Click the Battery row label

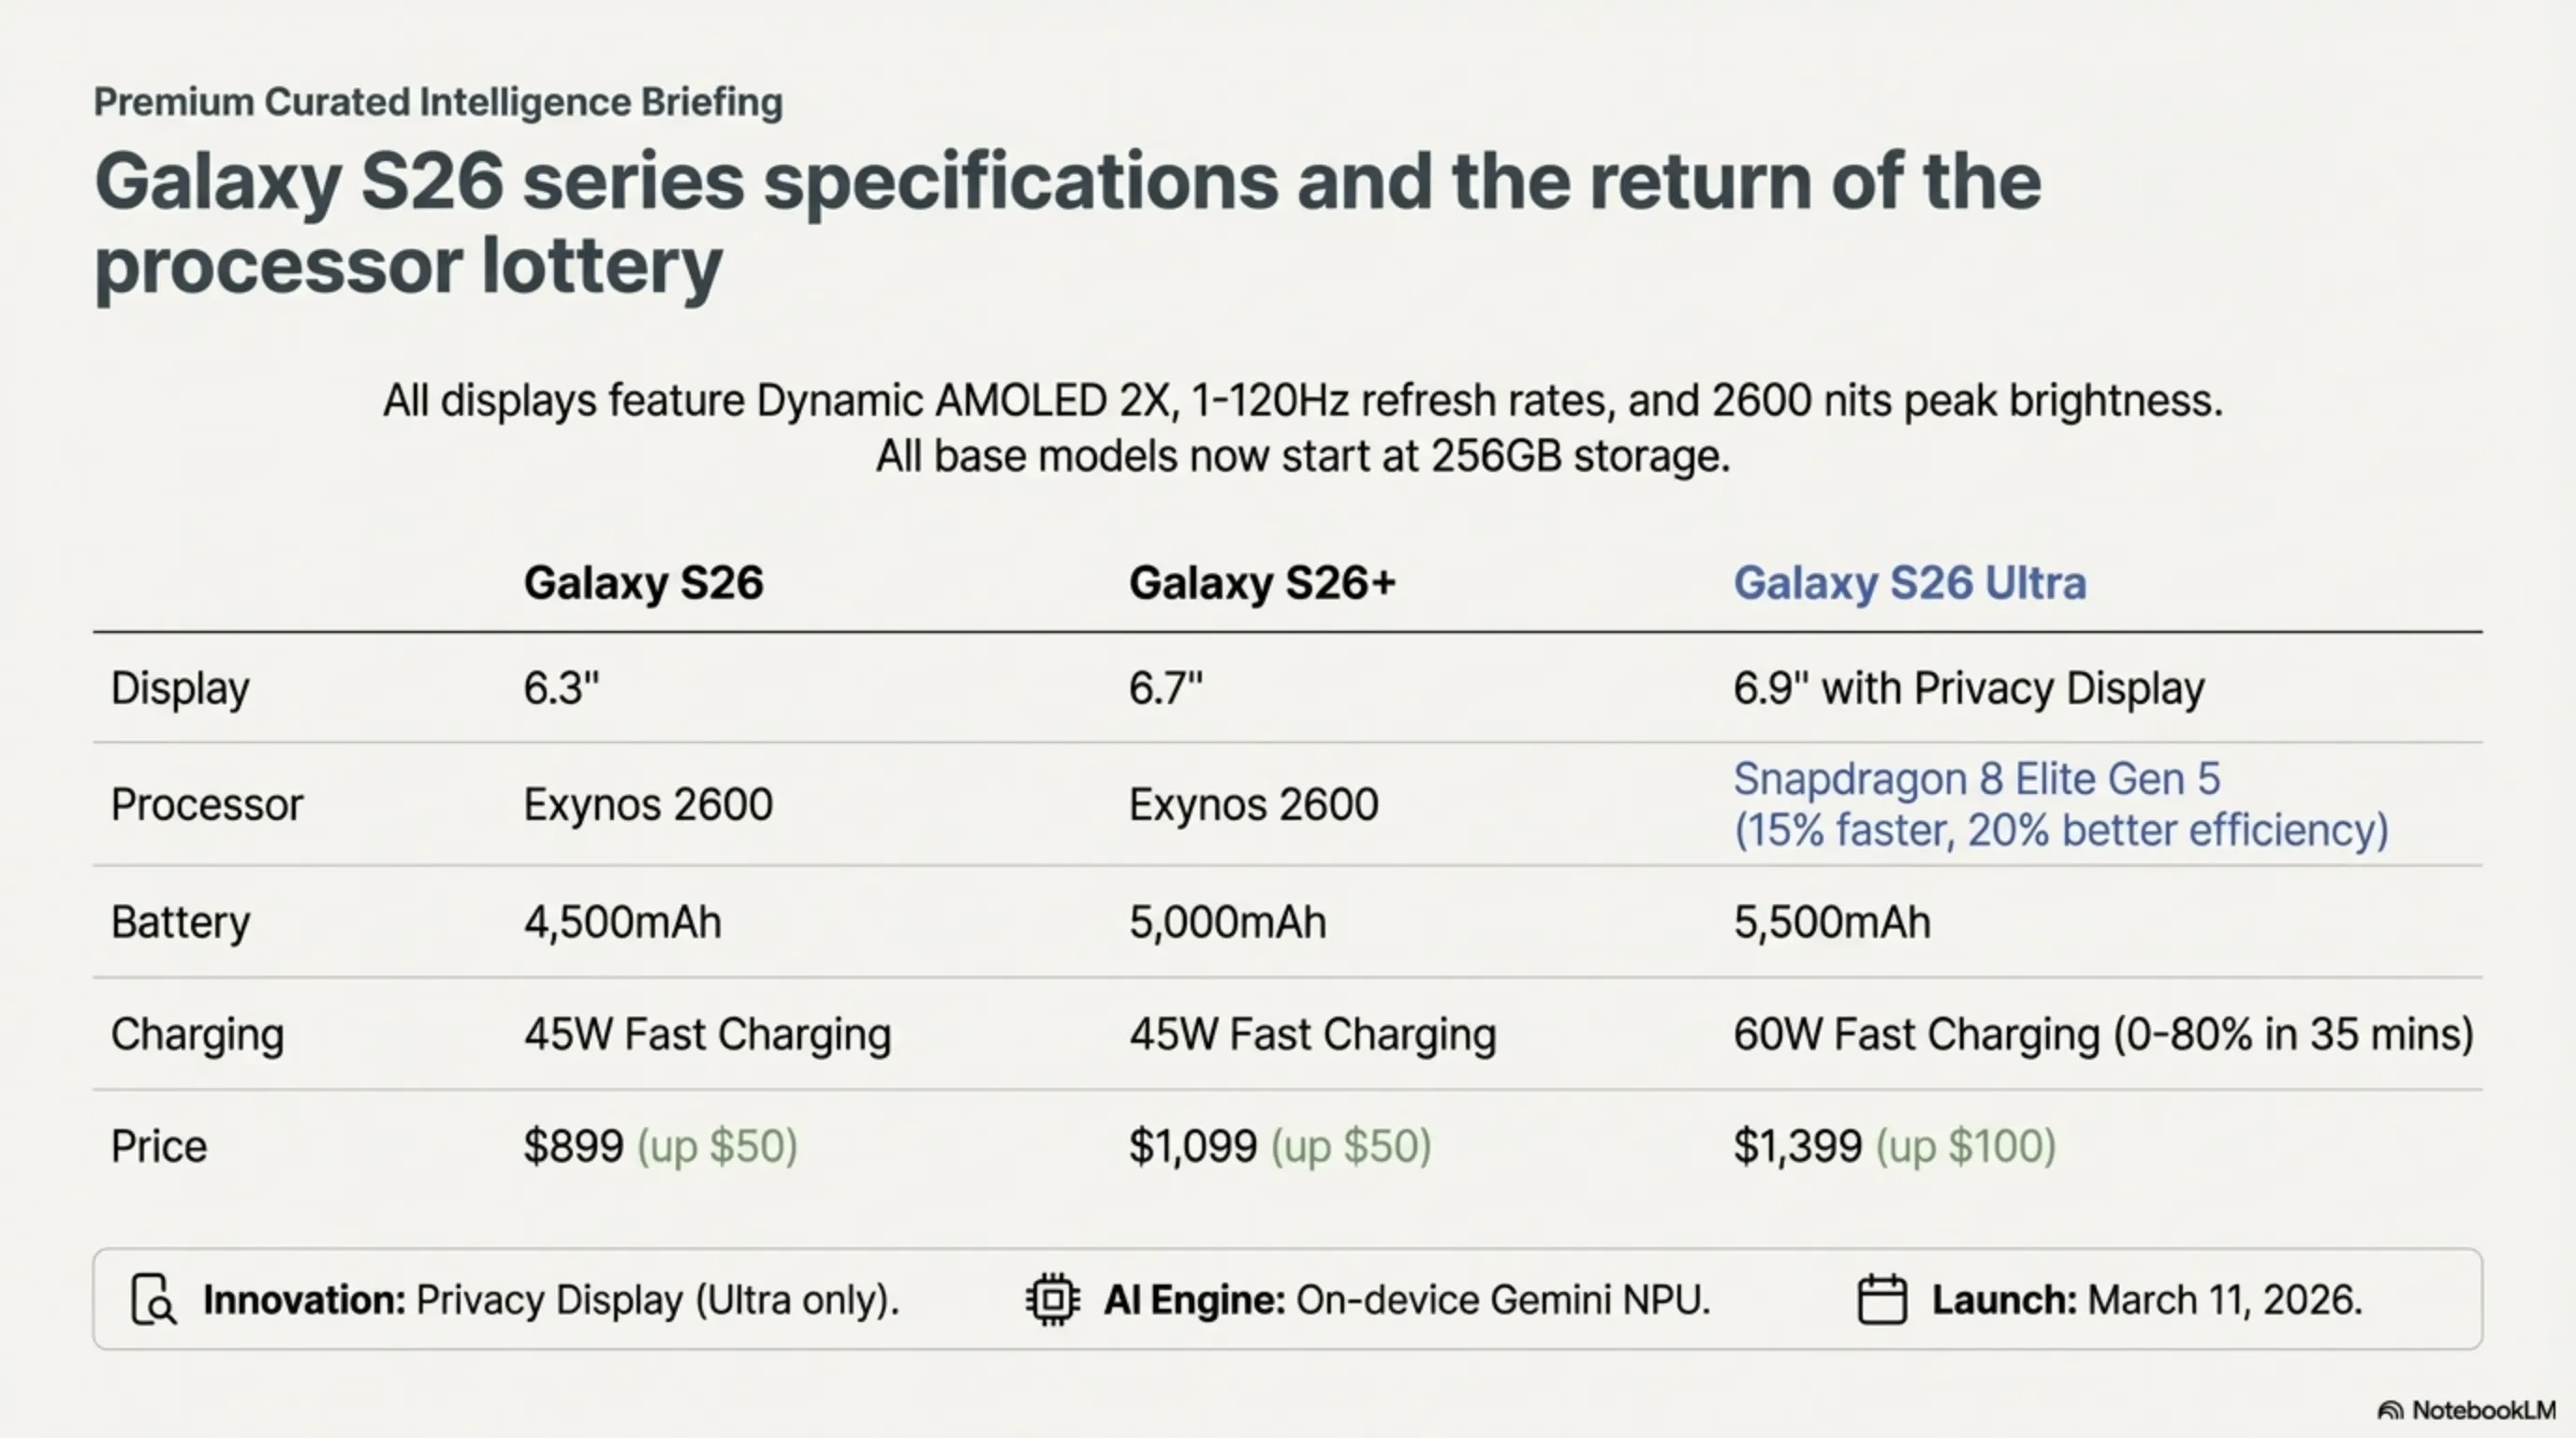pos(180,922)
